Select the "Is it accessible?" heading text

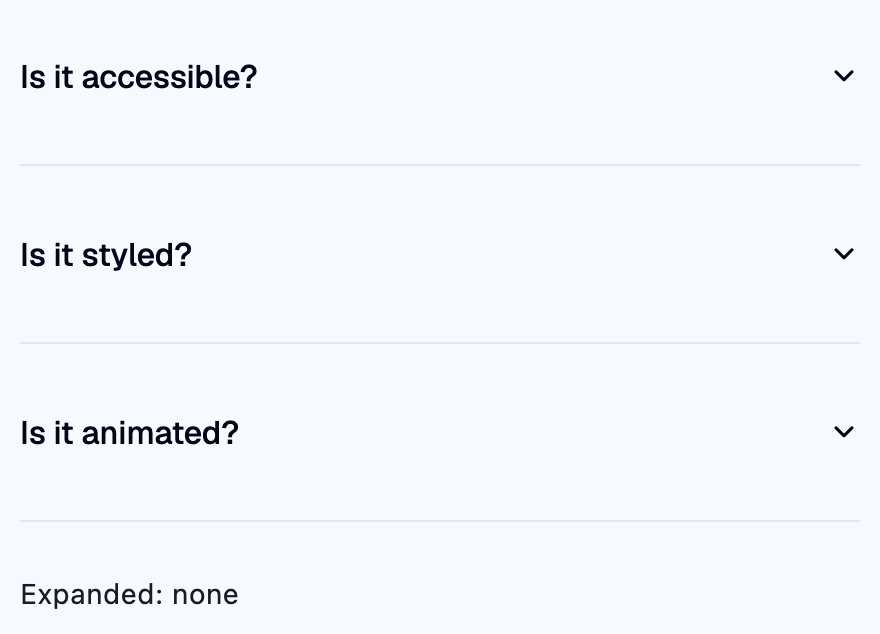point(139,77)
